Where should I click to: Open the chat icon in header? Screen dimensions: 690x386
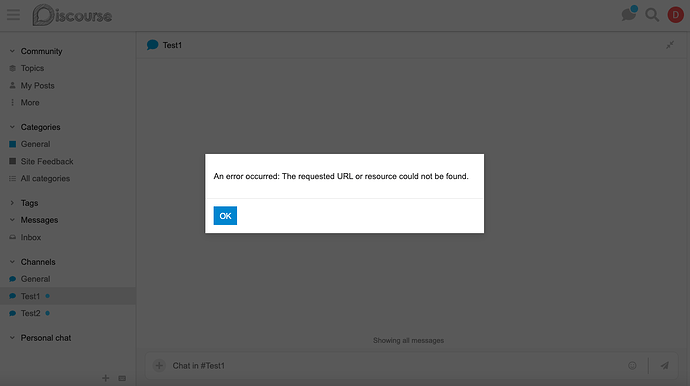(x=628, y=15)
